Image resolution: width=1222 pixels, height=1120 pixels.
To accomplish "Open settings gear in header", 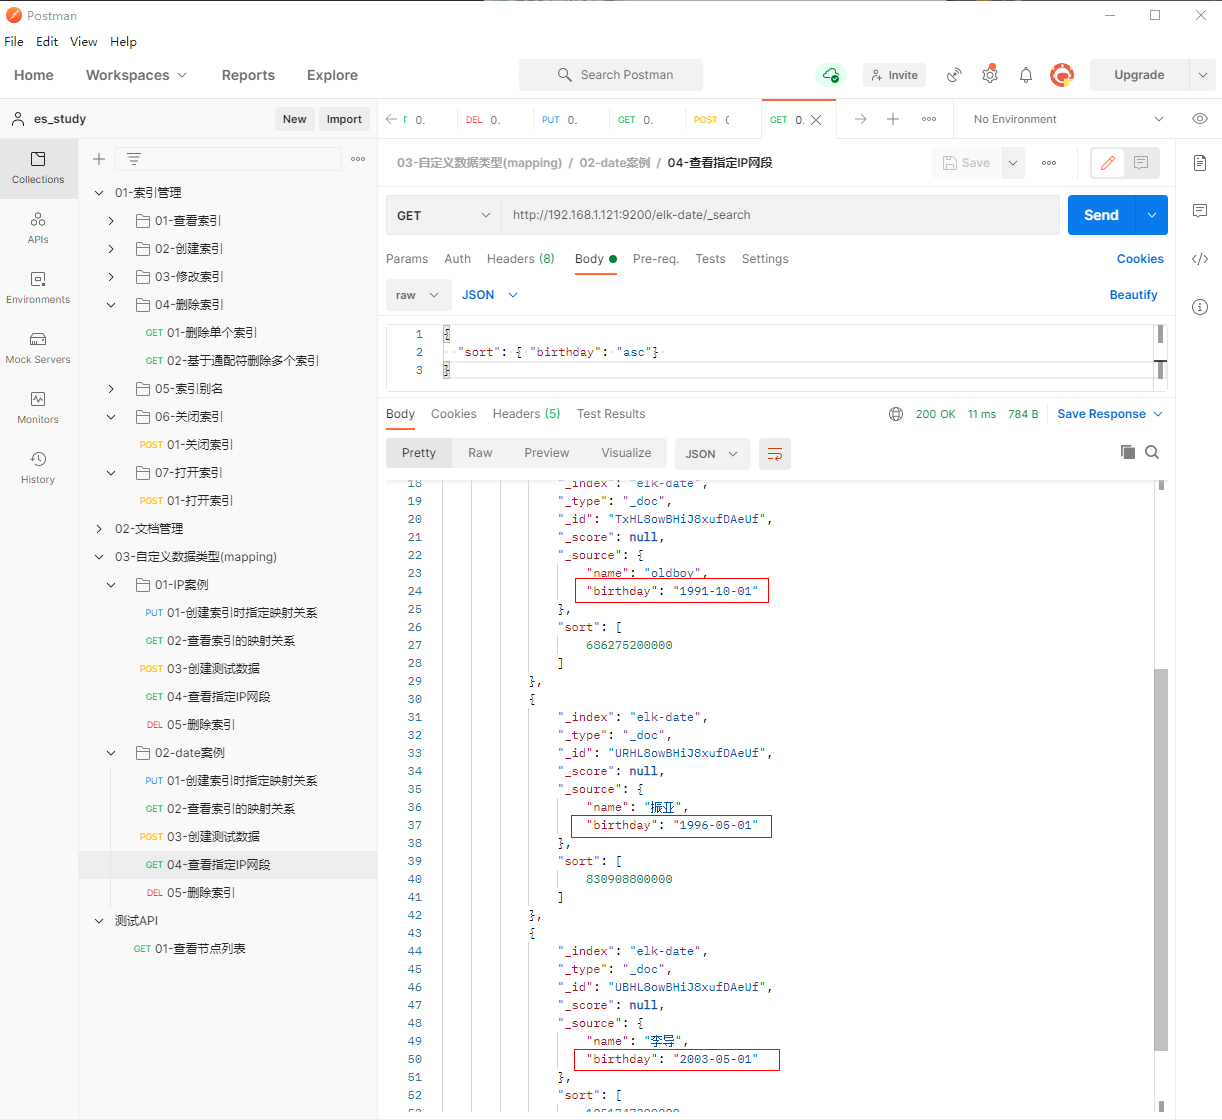I will tap(990, 75).
